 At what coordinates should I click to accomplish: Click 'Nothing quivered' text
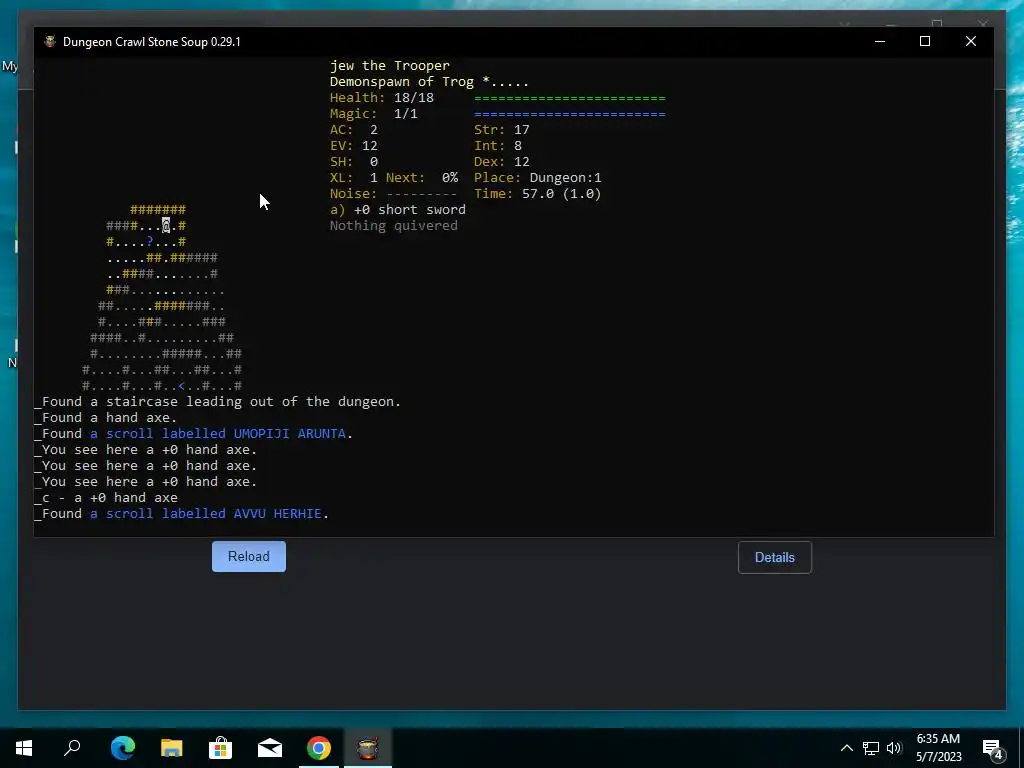click(394, 225)
